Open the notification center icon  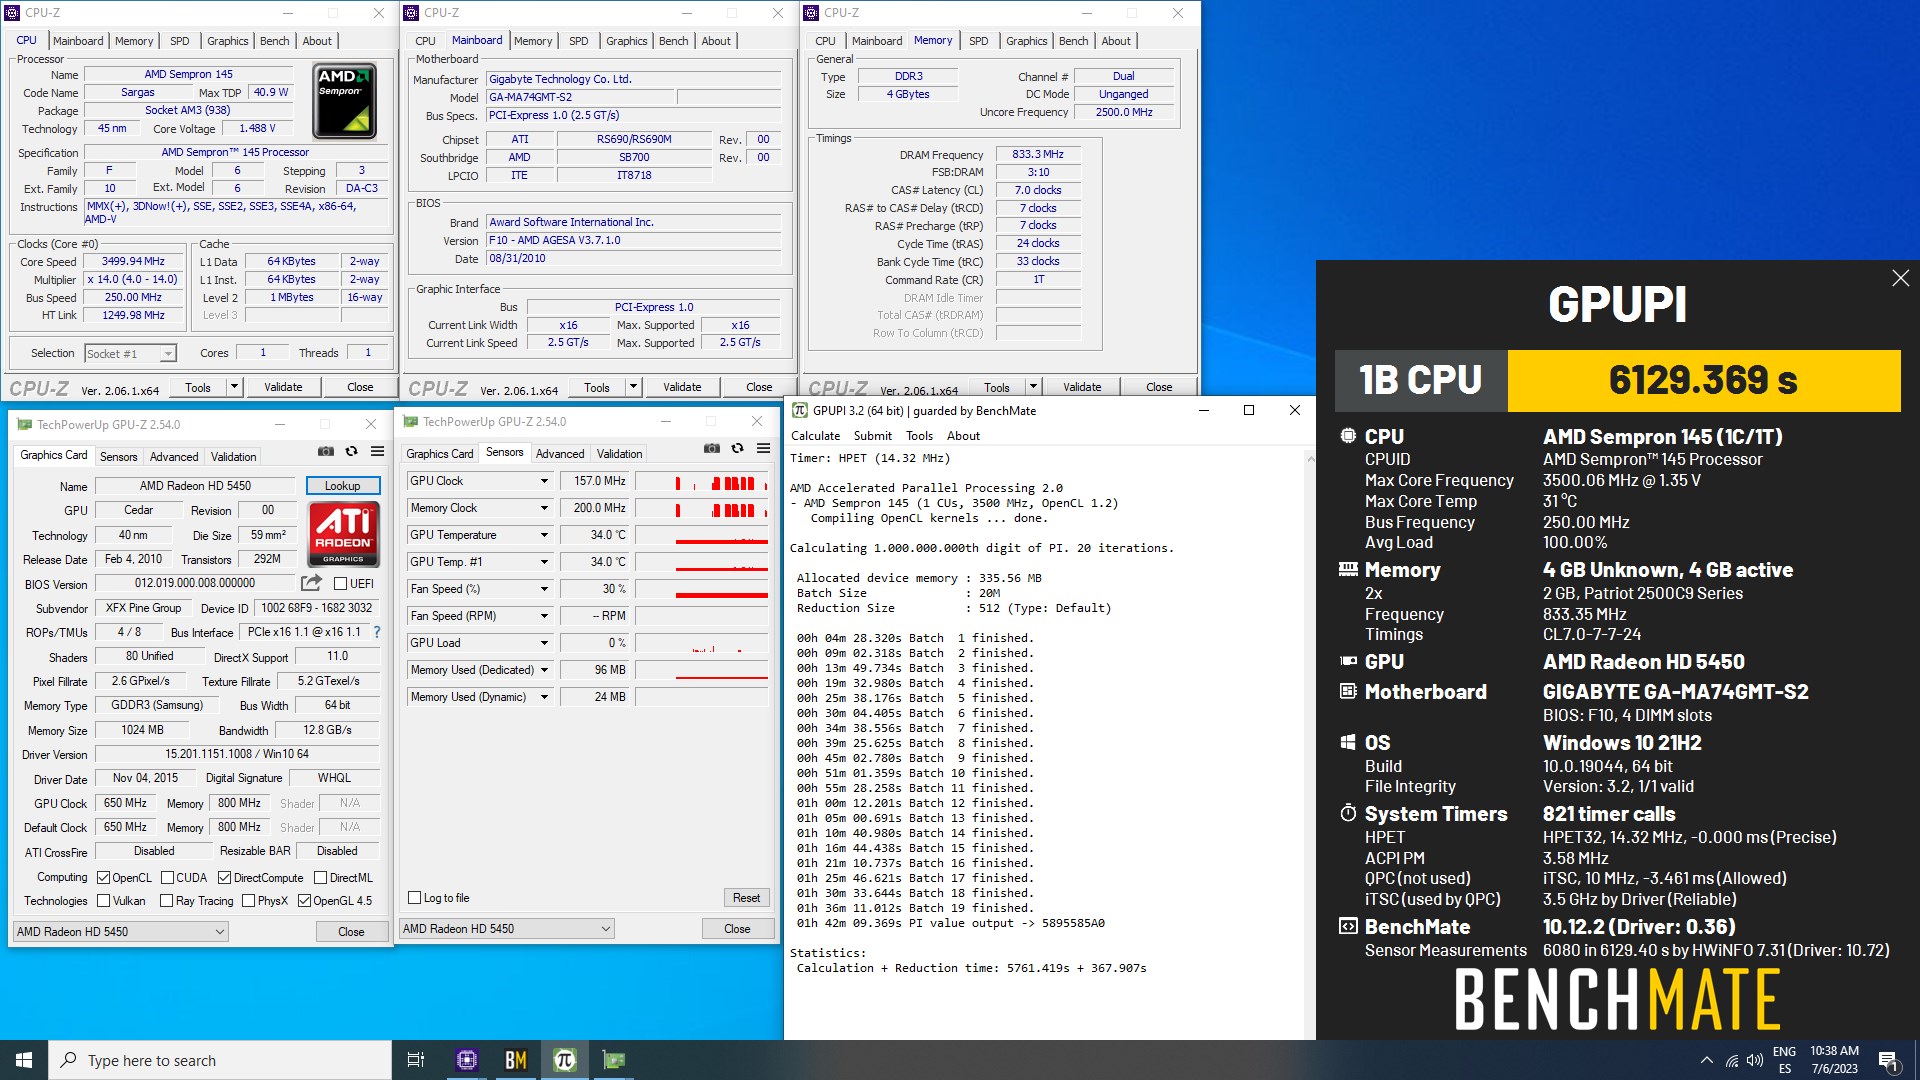click(1888, 1060)
